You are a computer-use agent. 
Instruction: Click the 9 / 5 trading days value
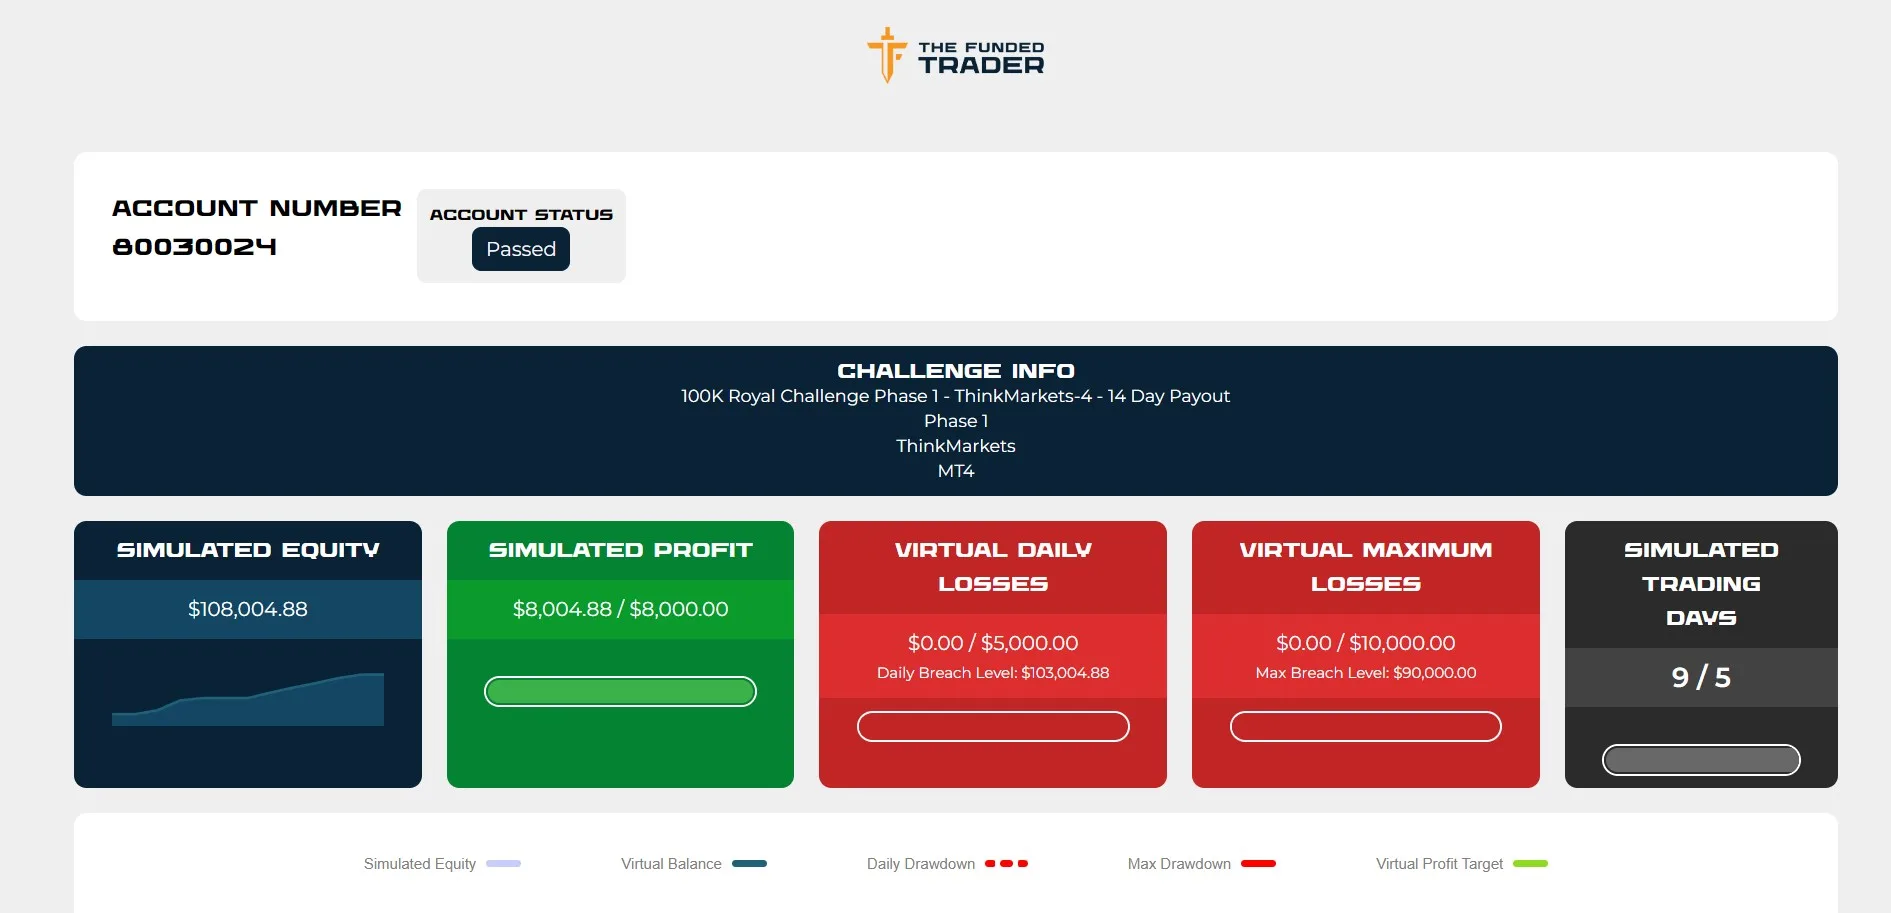coord(1700,677)
